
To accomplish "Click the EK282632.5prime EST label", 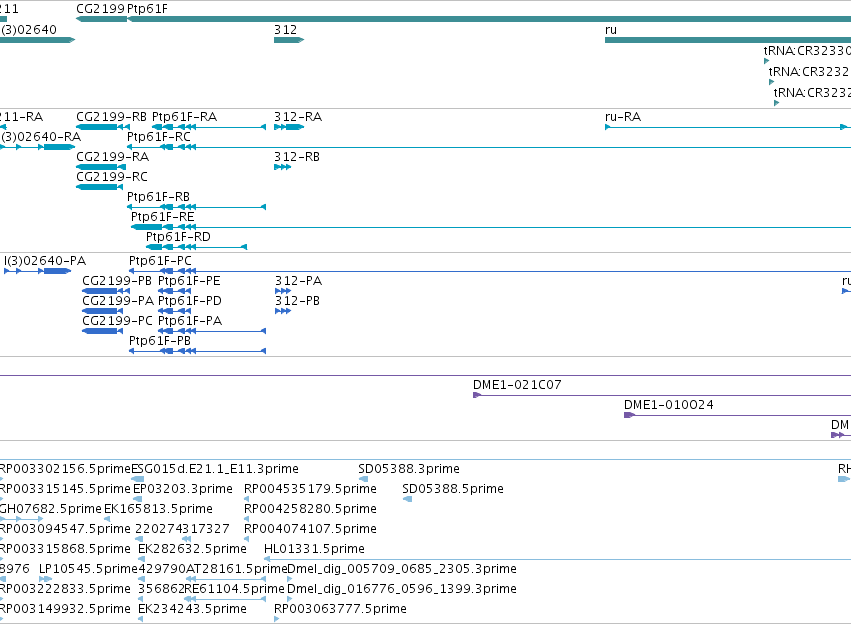I will tap(192, 549).
